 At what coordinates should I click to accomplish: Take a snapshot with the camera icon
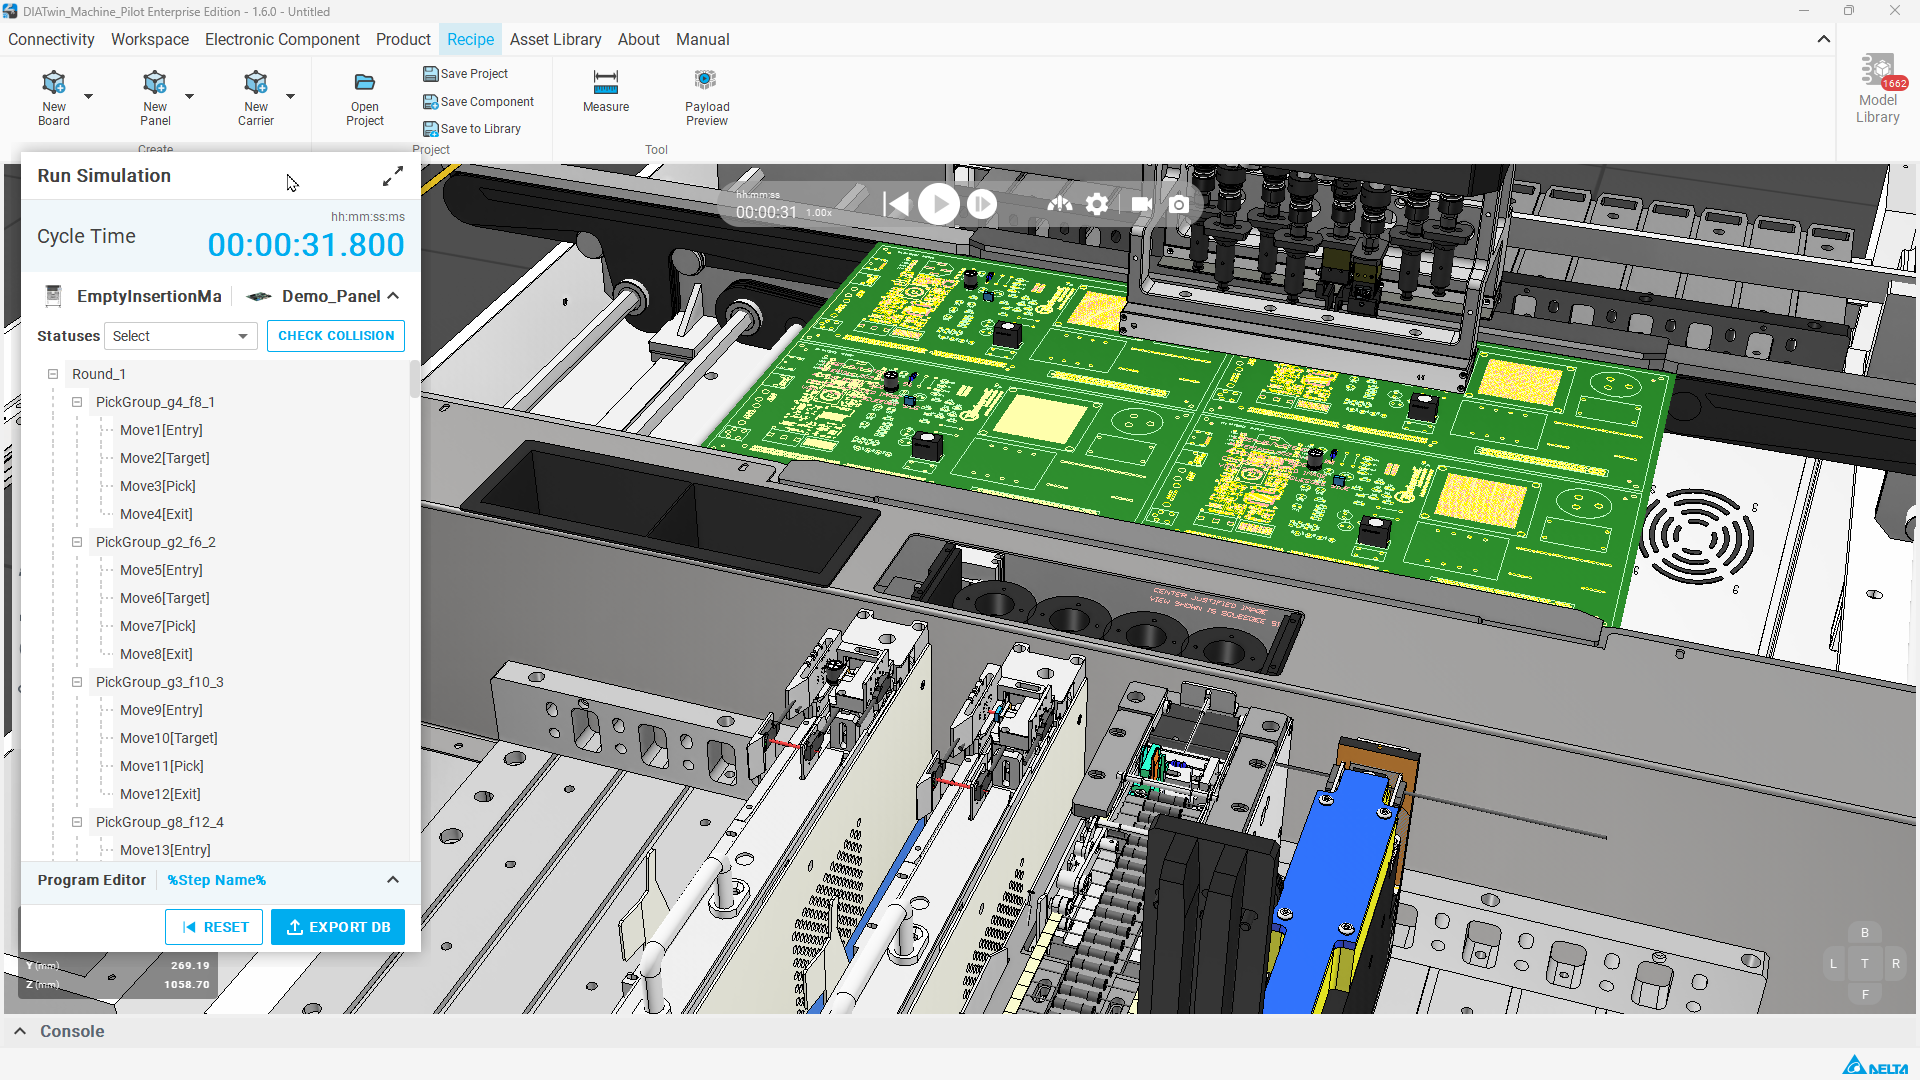pos(1179,204)
